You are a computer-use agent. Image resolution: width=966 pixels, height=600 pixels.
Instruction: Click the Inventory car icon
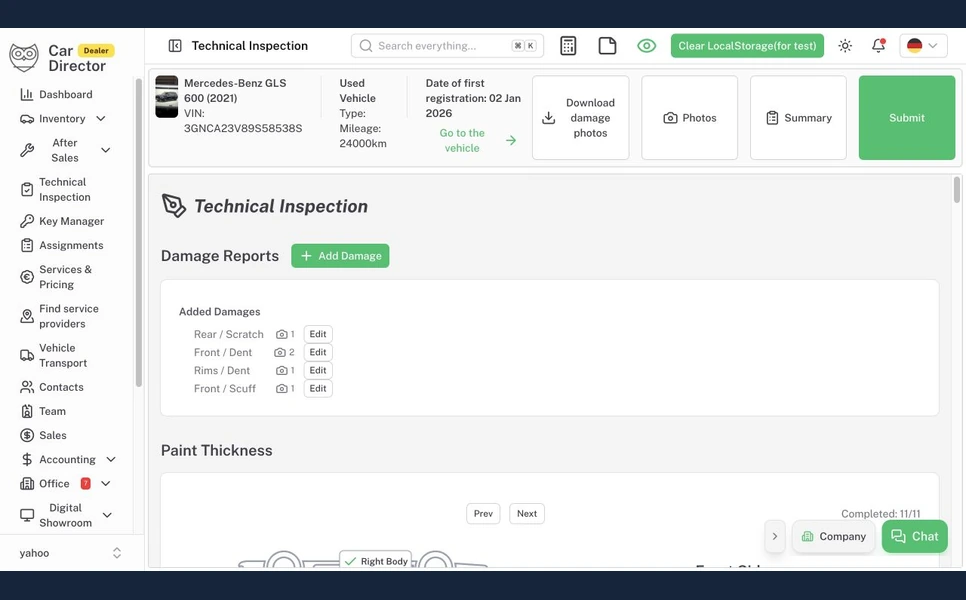27,118
